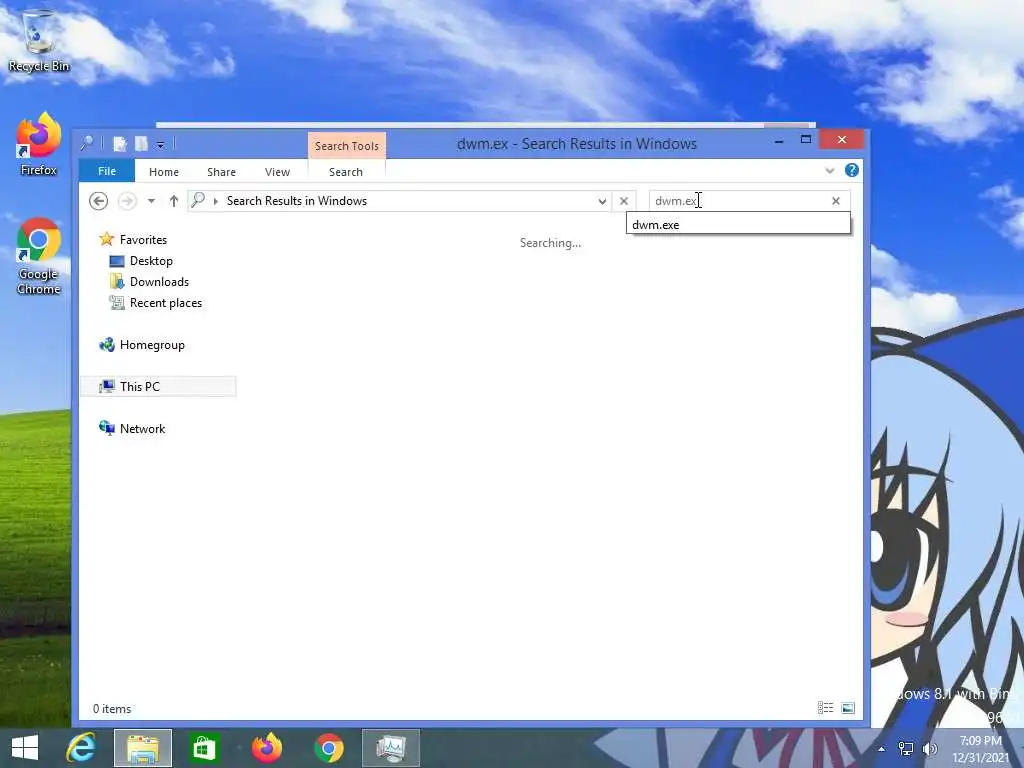This screenshot has width=1024, height=768.
Task: Go up one level with Up arrow
Action: pos(174,201)
